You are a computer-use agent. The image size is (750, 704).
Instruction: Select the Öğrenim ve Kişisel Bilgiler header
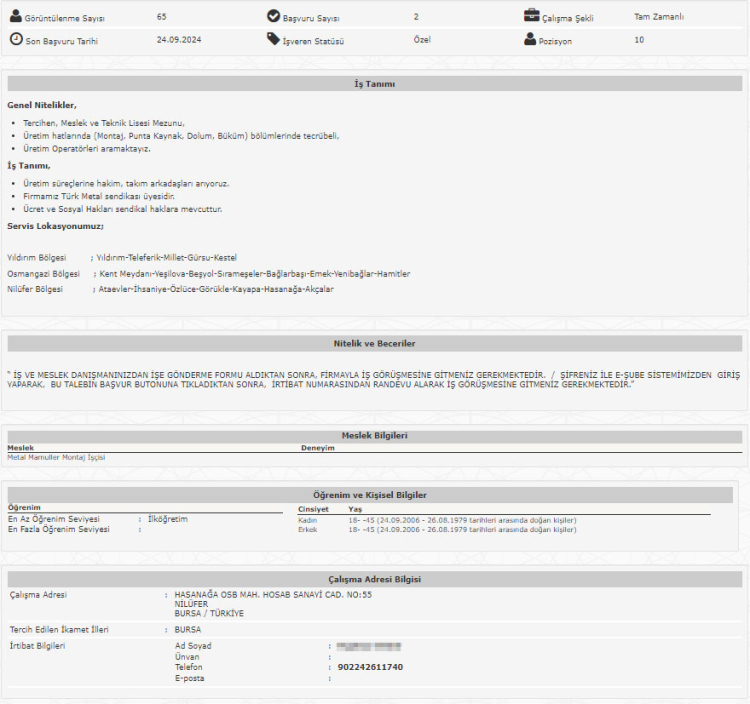coord(374,495)
